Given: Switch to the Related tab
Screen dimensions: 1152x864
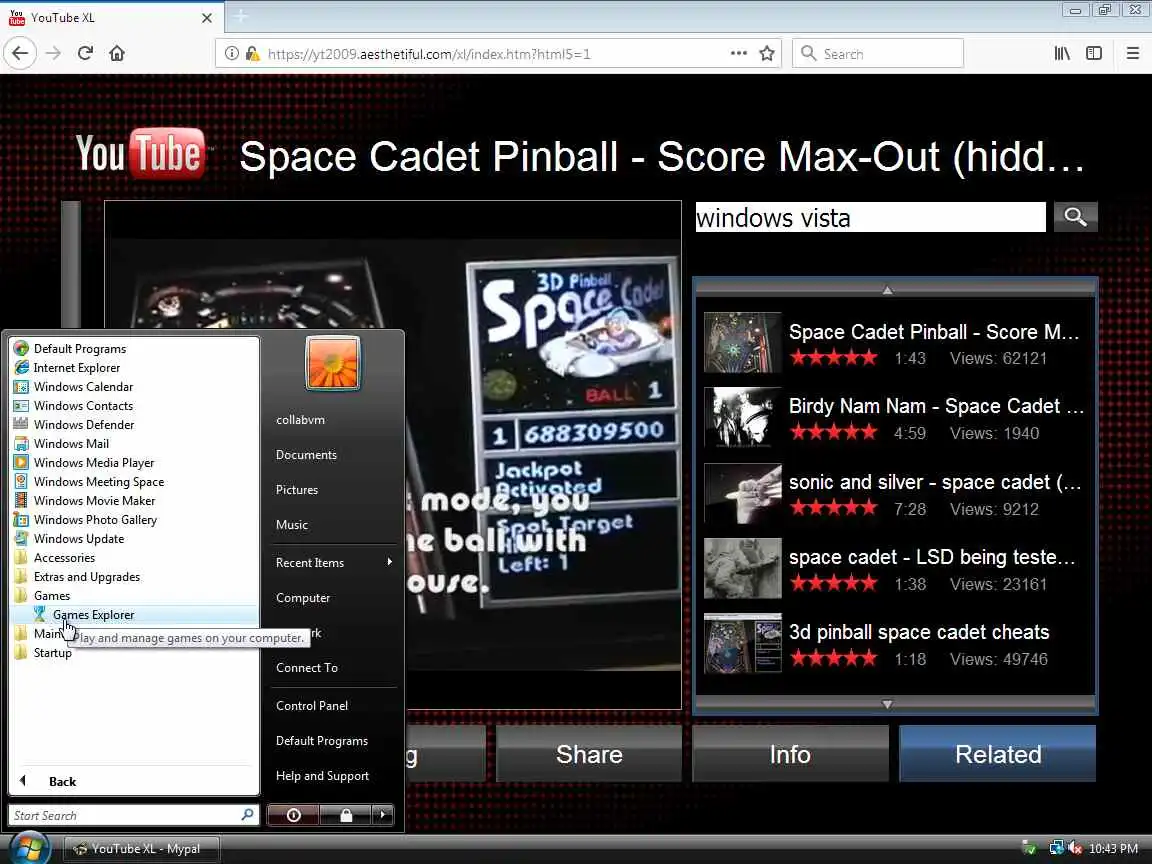Looking at the screenshot, I should point(998,754).
